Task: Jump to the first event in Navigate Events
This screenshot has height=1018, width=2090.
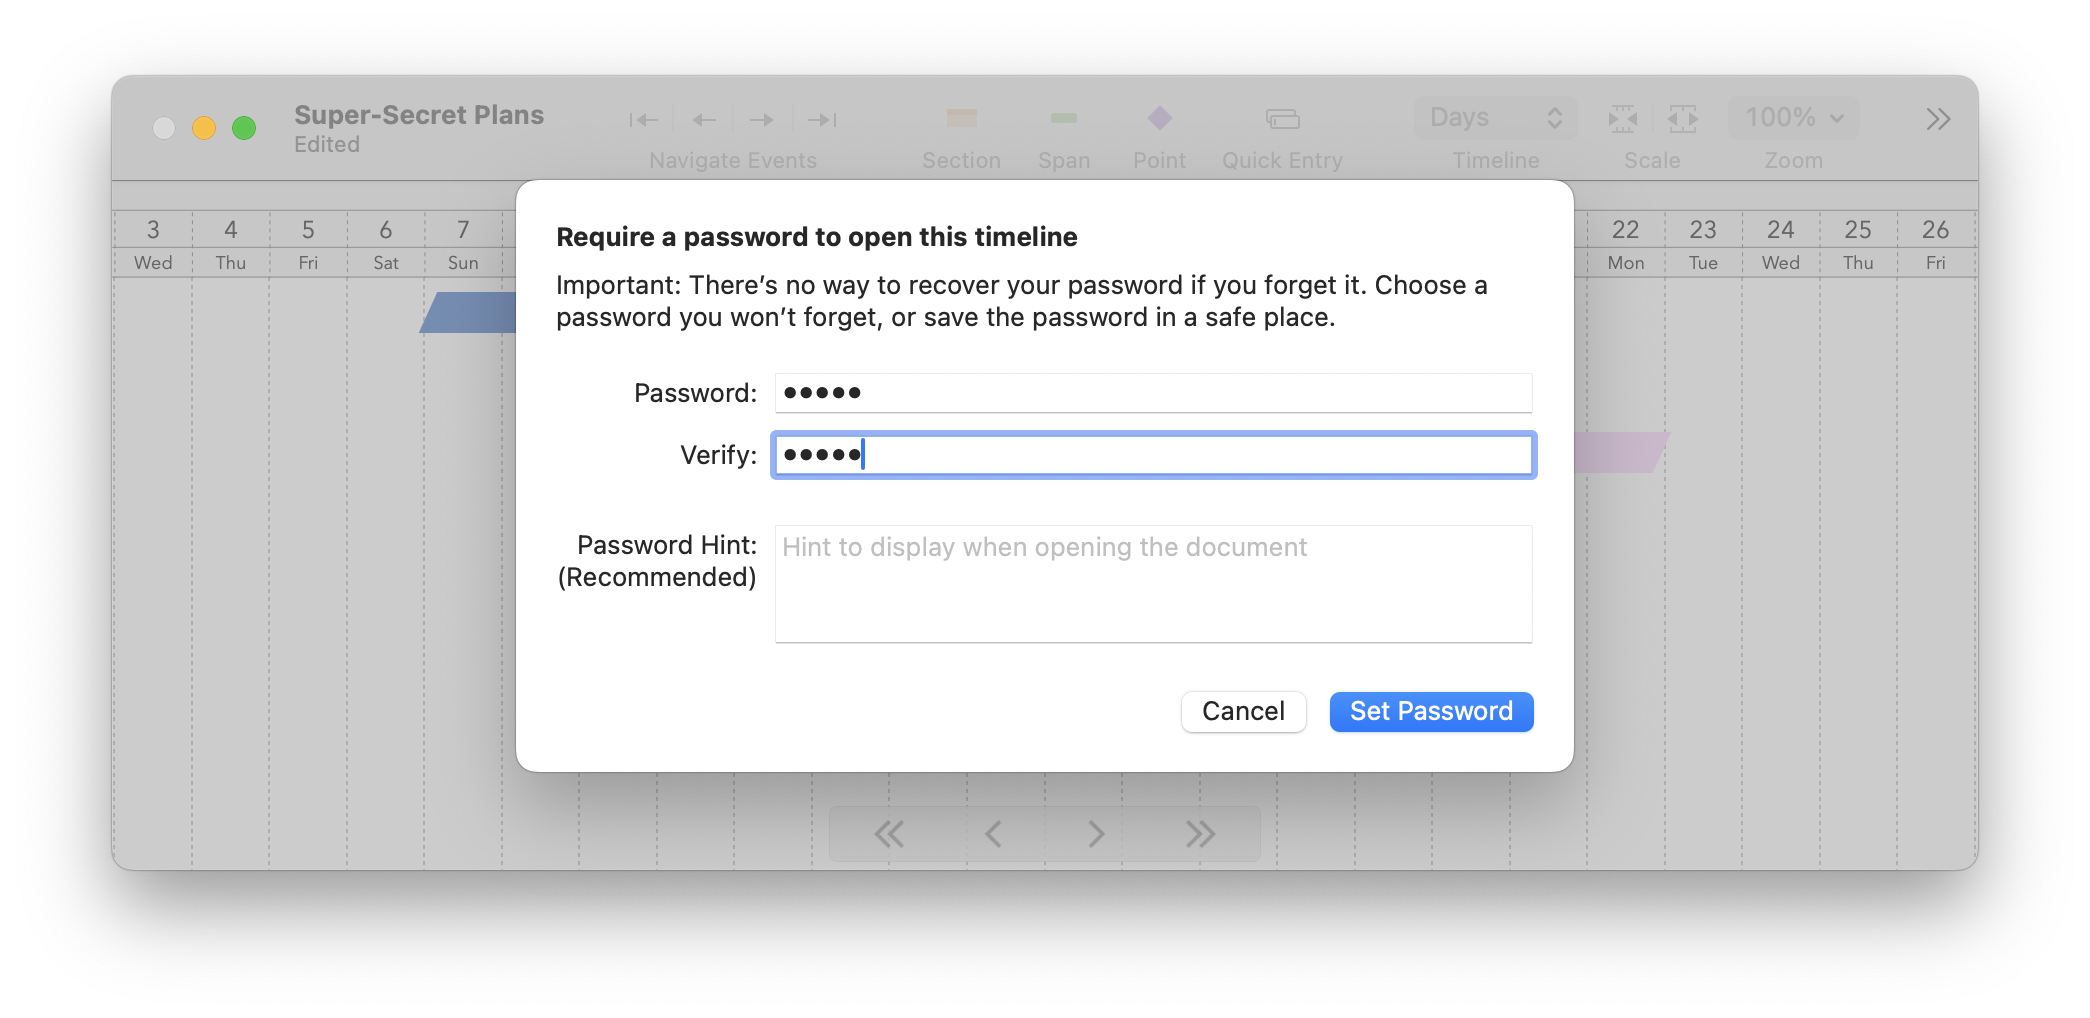Action: tap(645, 119)
